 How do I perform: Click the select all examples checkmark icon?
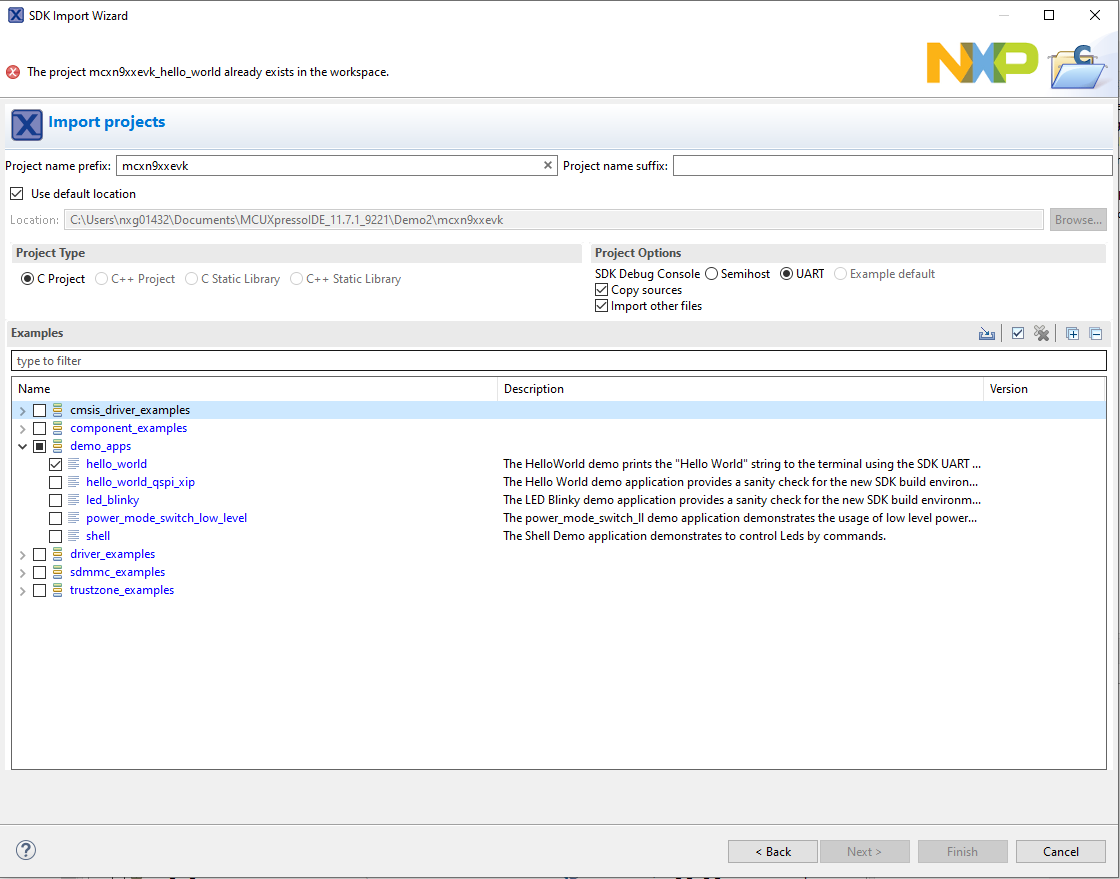coord(1017,334)
